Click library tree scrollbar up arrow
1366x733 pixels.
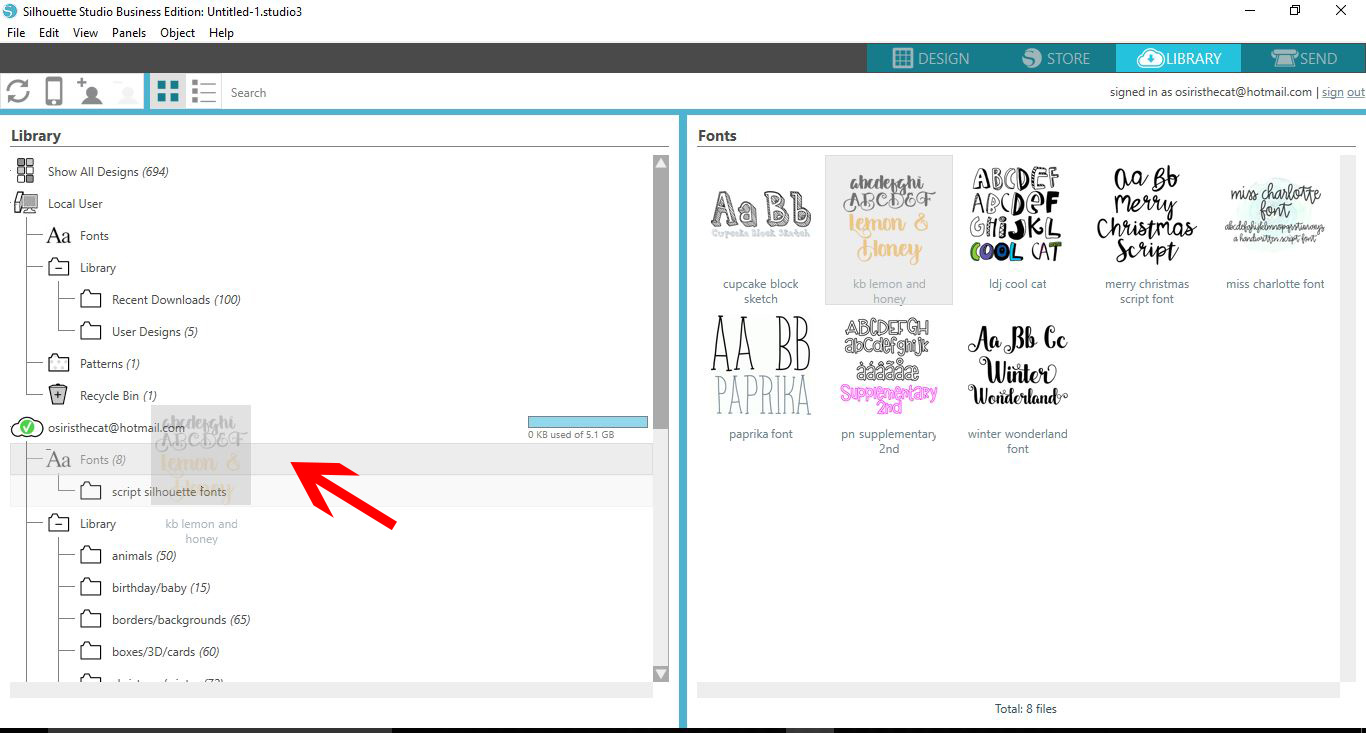[x=660, y=162]
